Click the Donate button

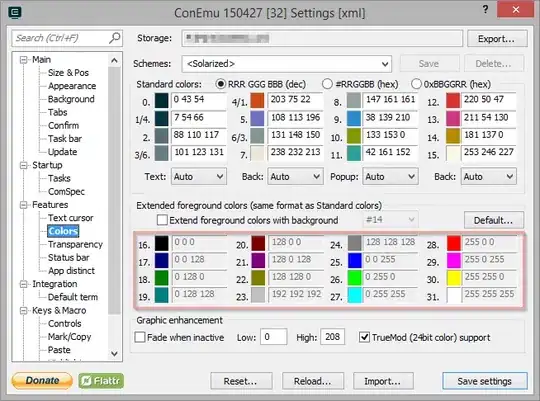(x=42, y=381)
